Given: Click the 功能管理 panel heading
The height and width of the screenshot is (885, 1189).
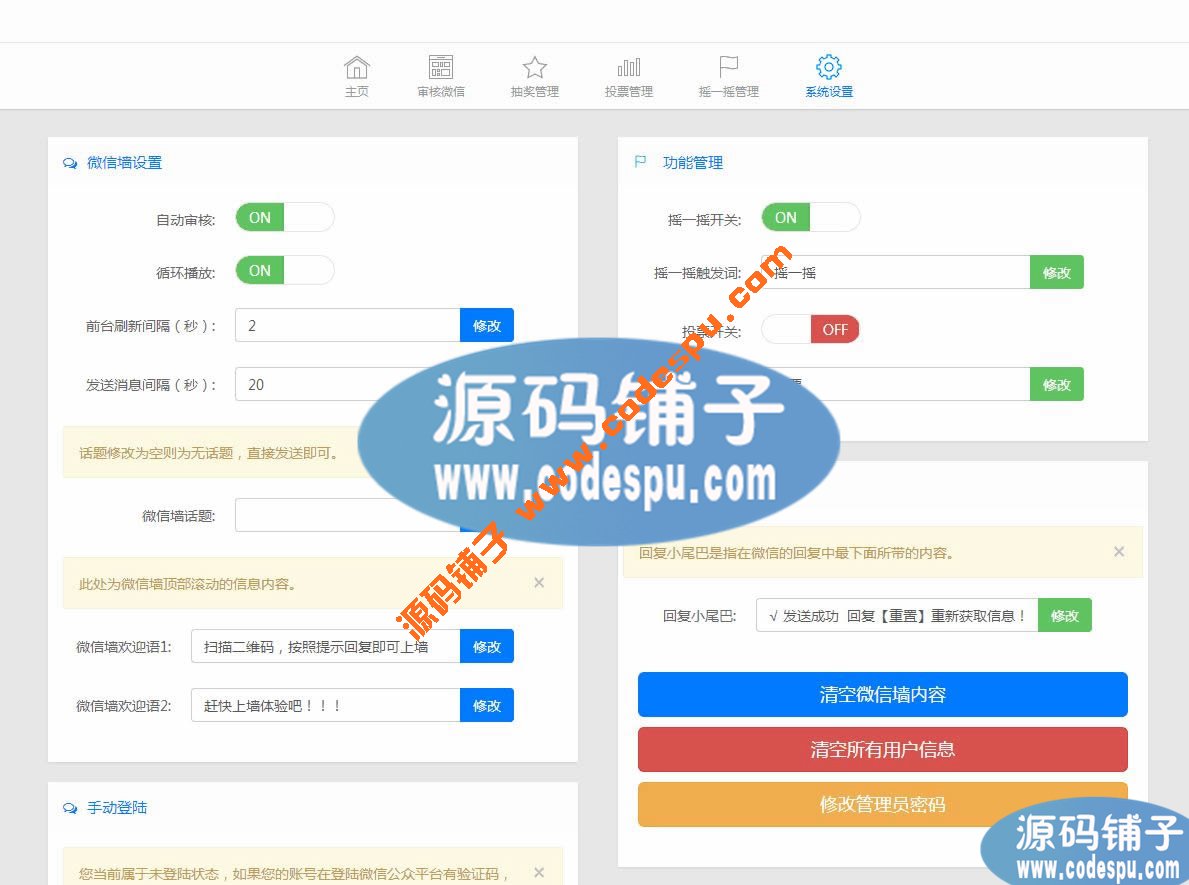Looking at the screenshot, I should (x=693, y=162).
